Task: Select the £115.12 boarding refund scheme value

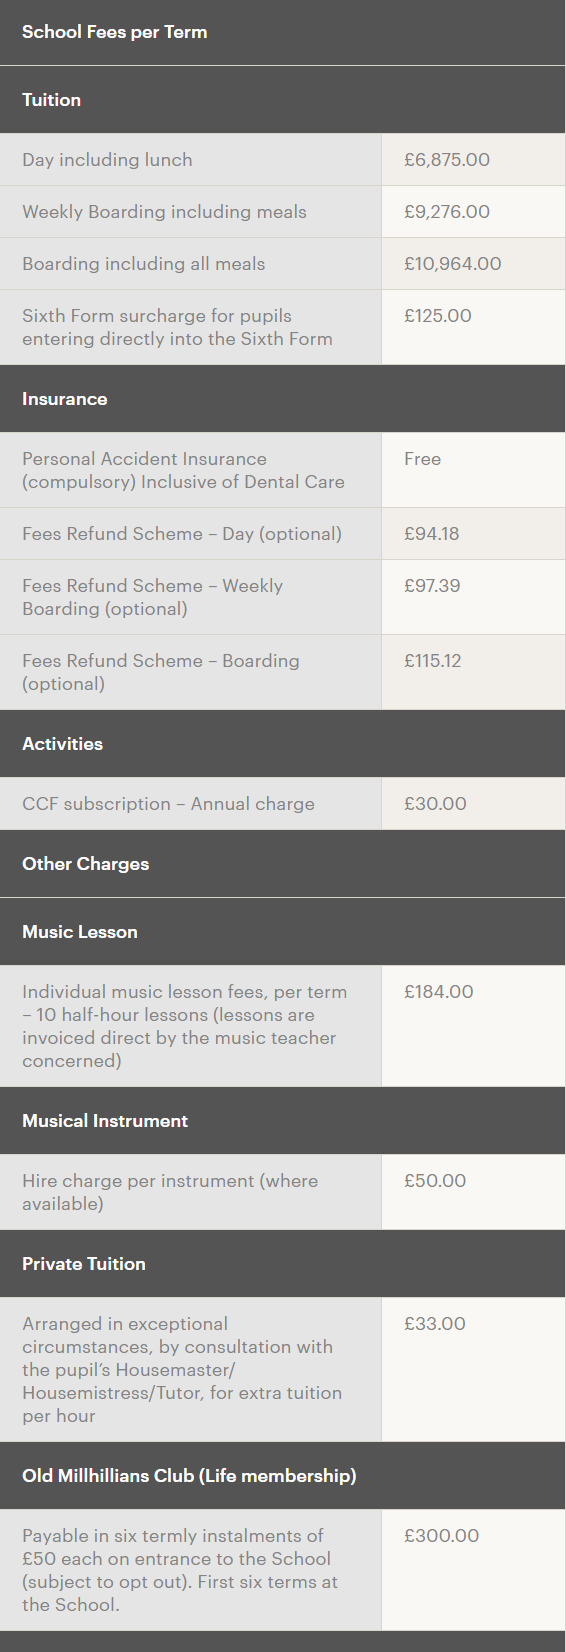Action: coord(433,661)
